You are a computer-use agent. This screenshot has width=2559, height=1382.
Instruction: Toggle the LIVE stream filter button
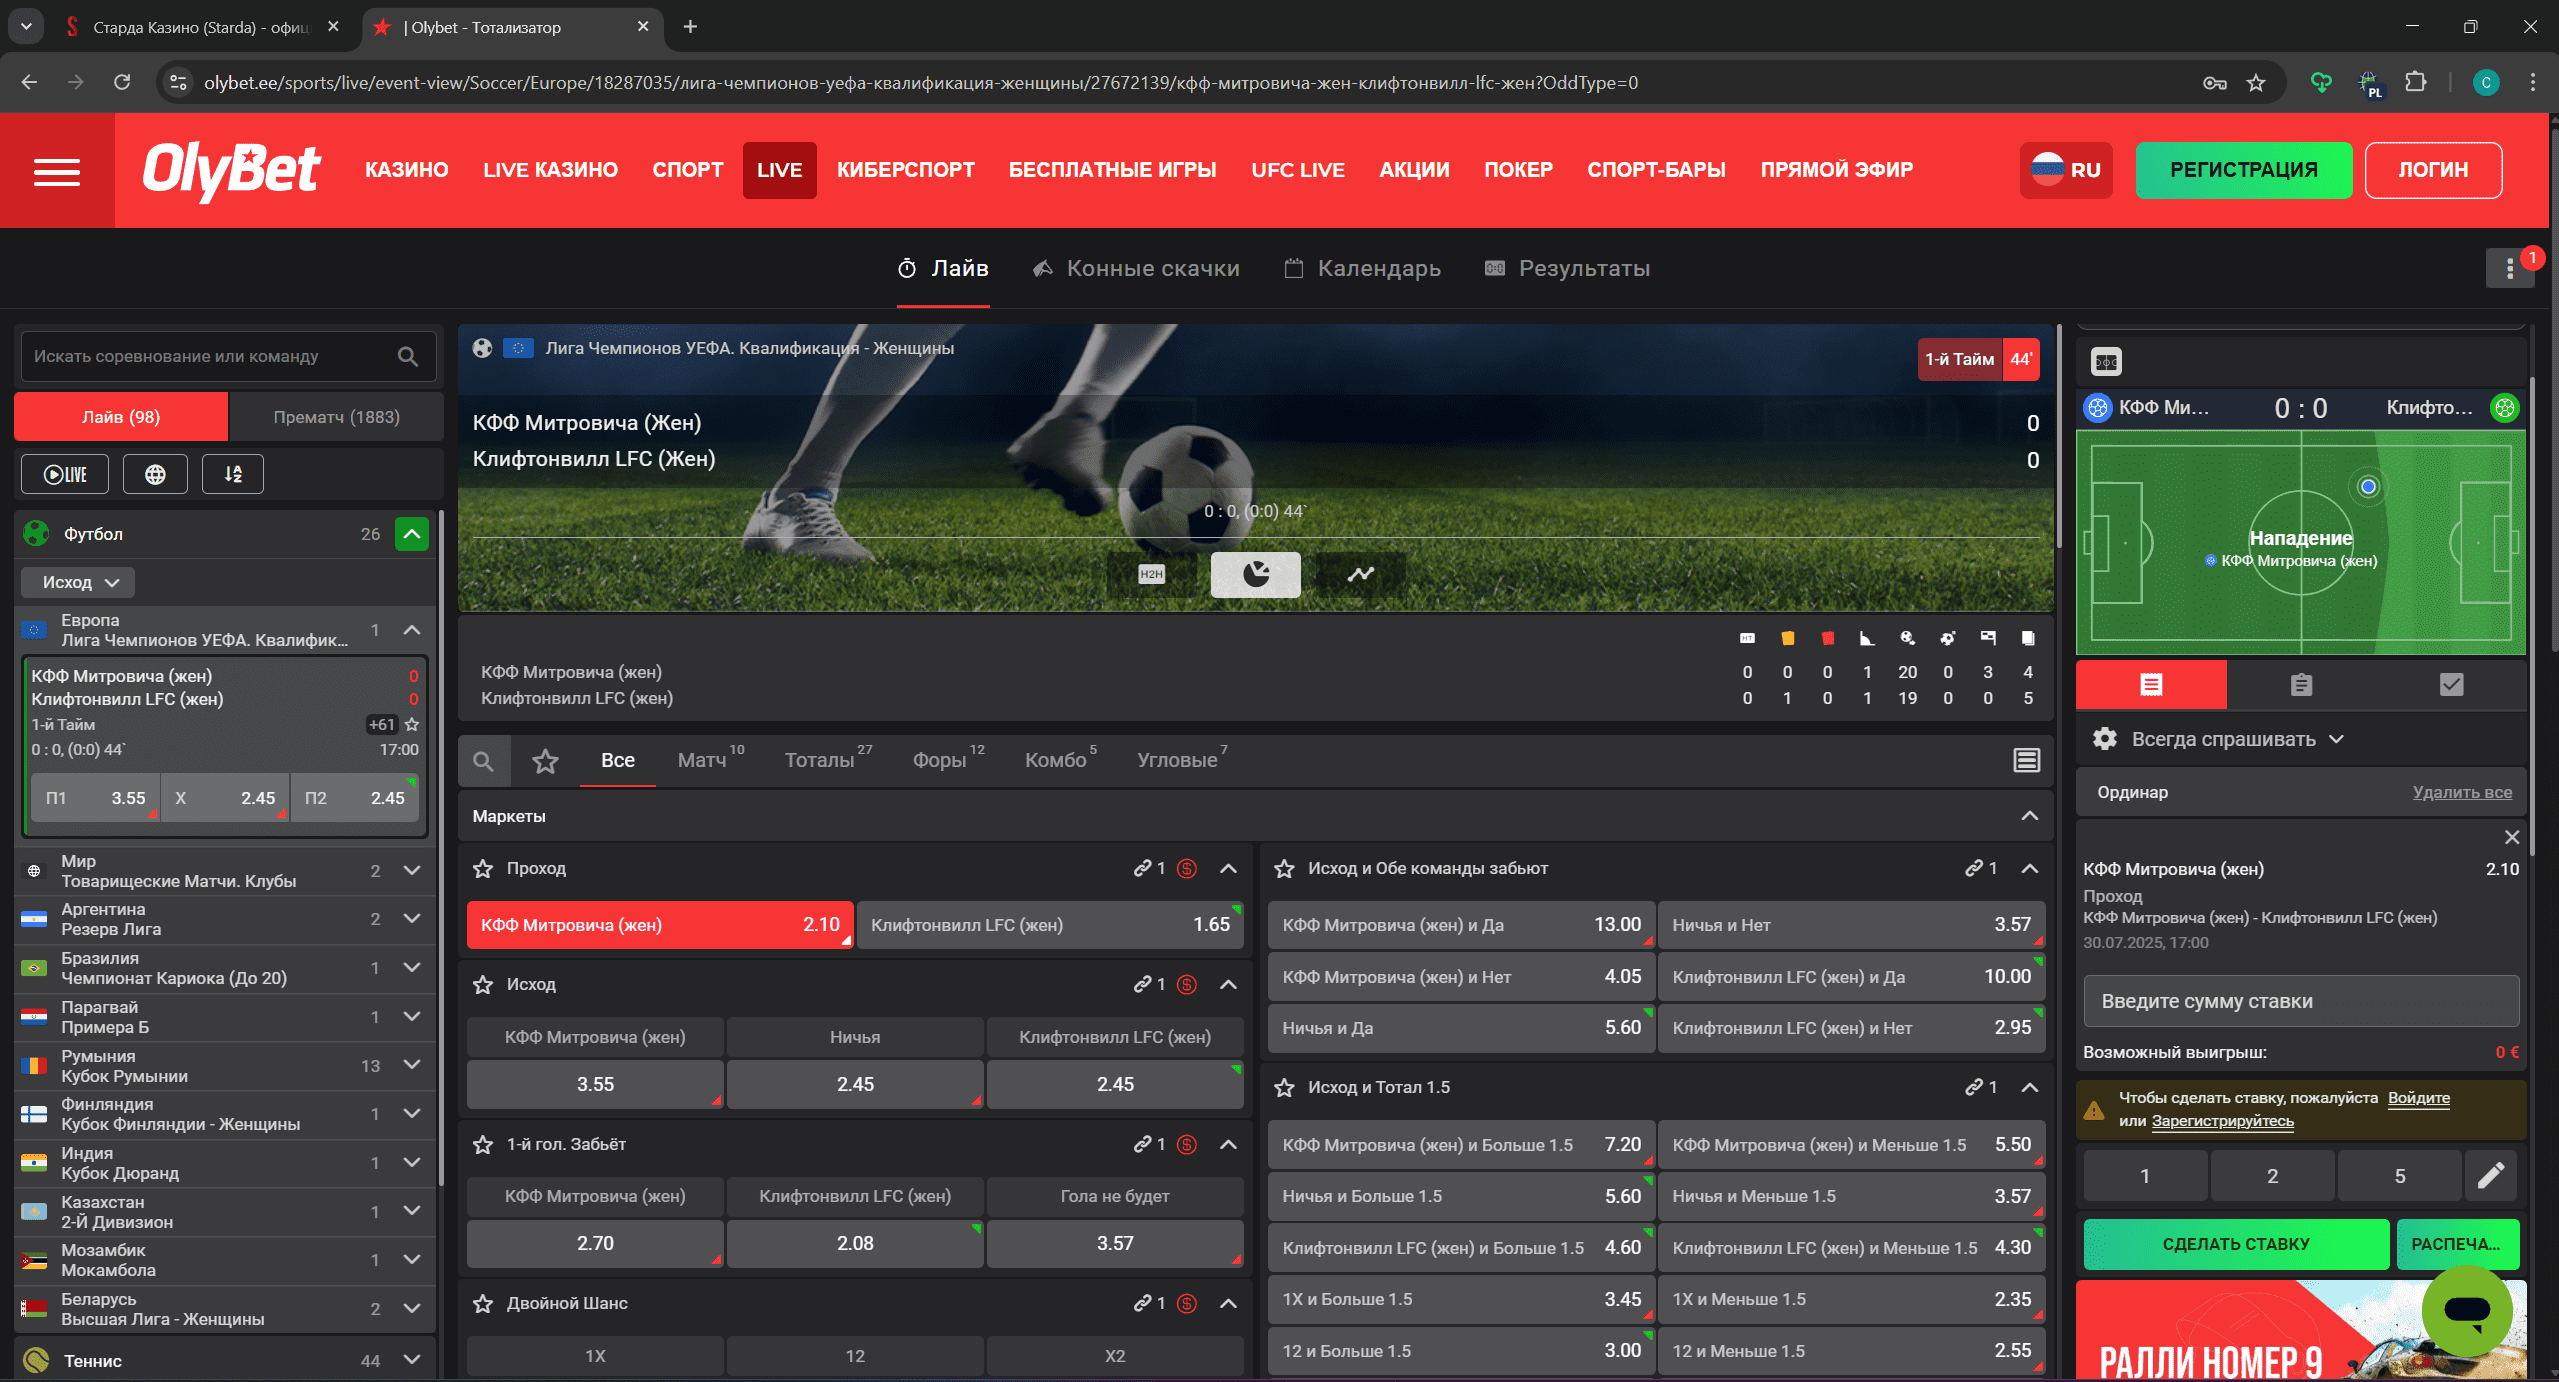pos(65,474)
